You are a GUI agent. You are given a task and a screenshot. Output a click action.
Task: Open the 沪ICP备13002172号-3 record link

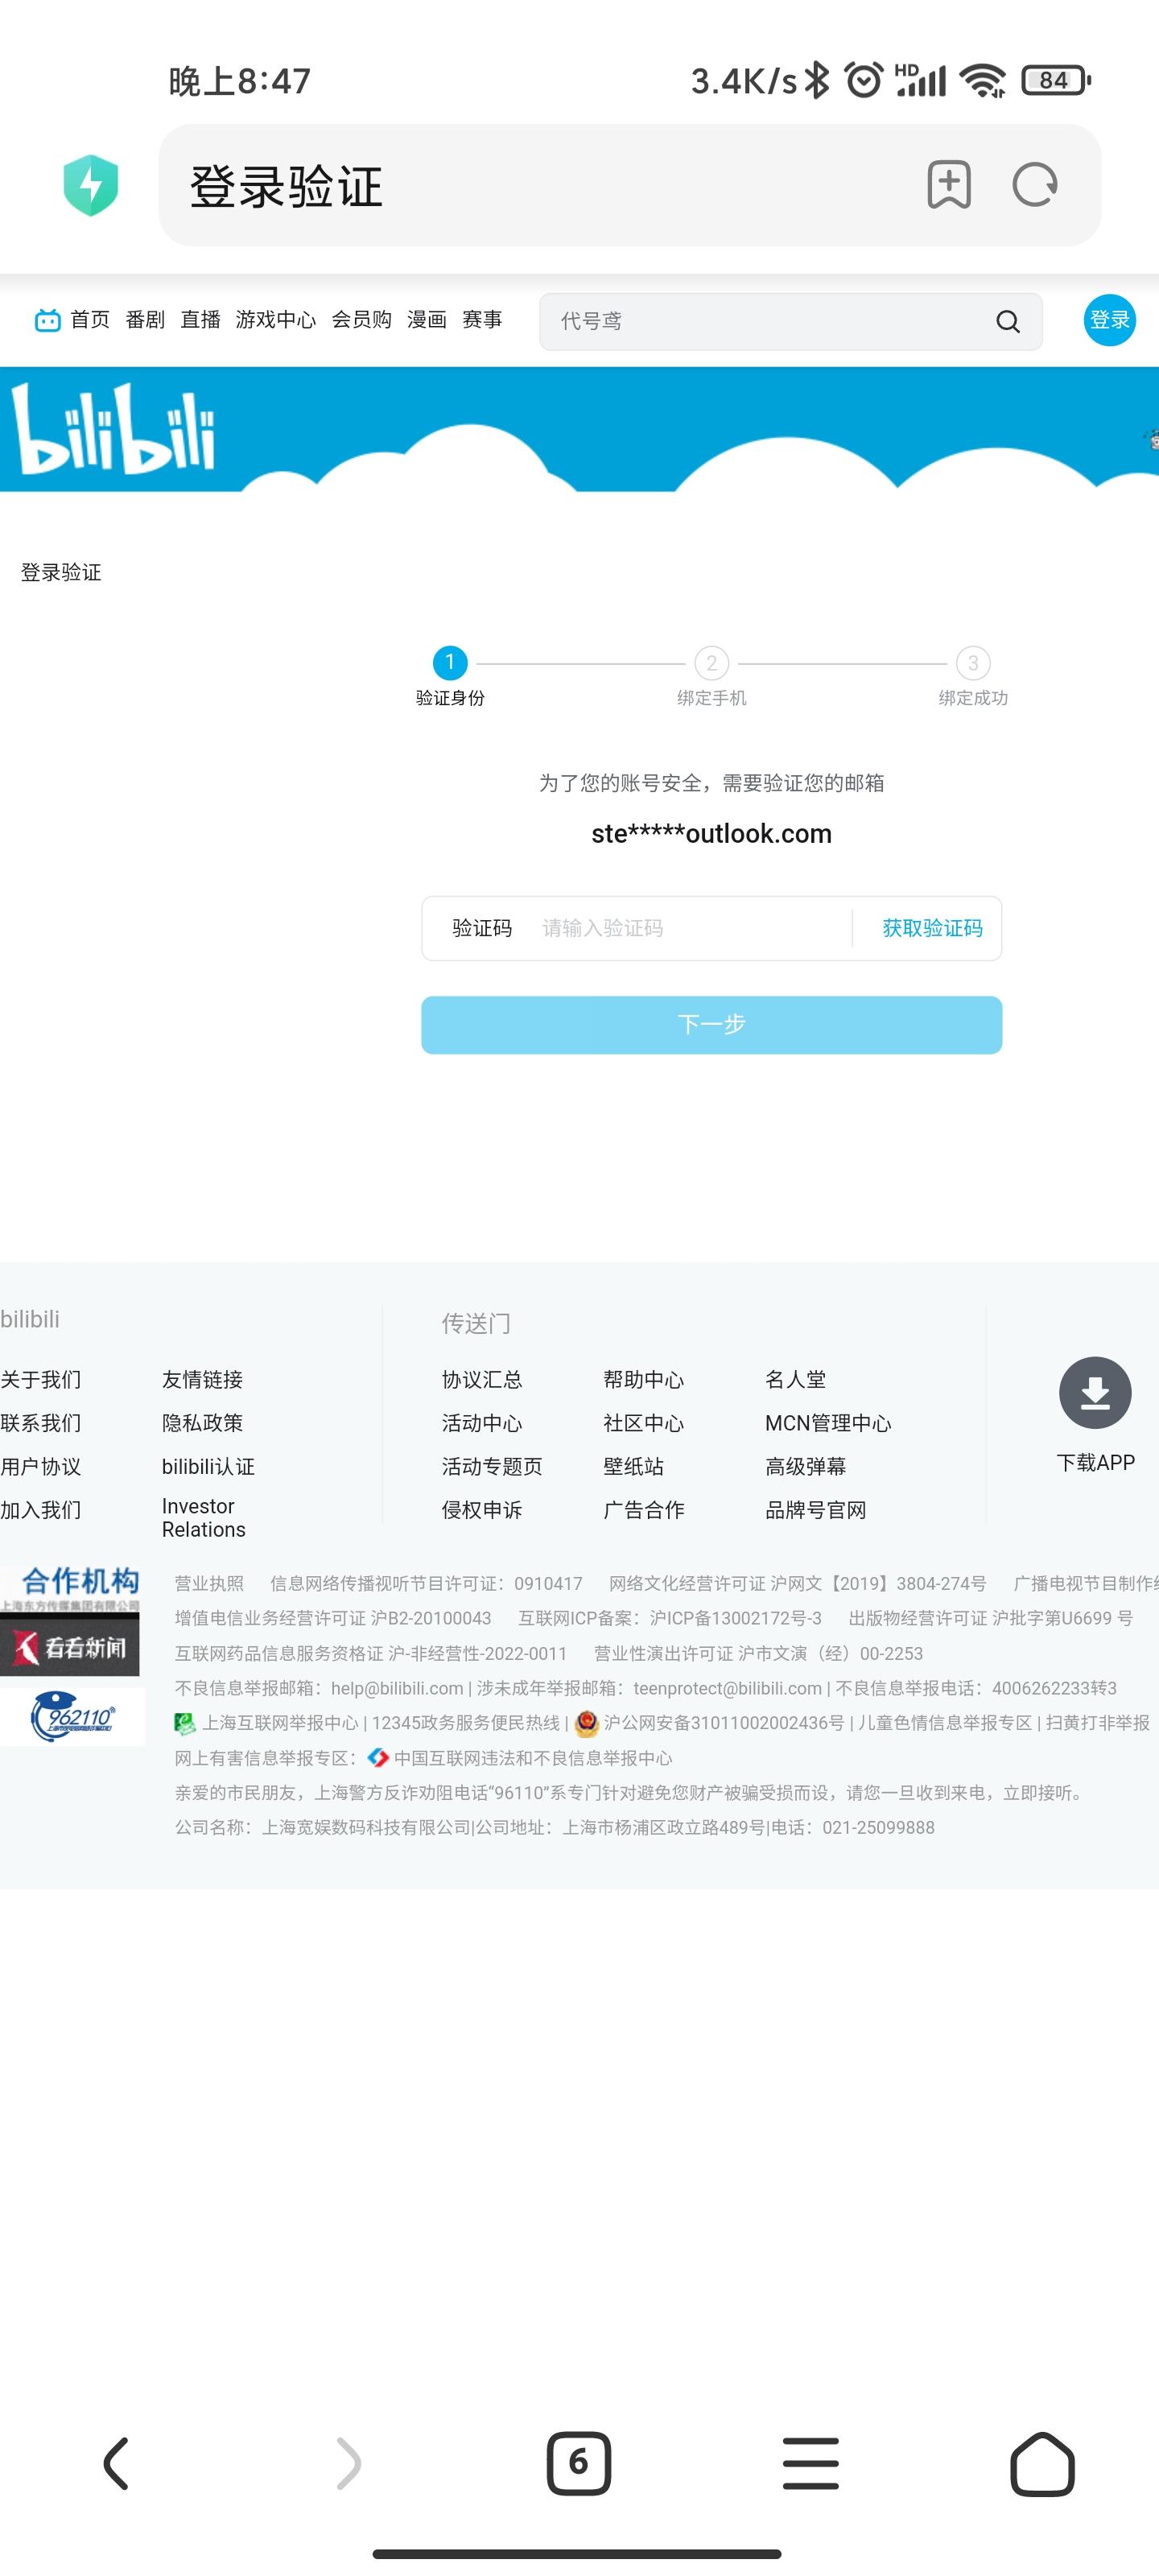tap(670, 1619)
